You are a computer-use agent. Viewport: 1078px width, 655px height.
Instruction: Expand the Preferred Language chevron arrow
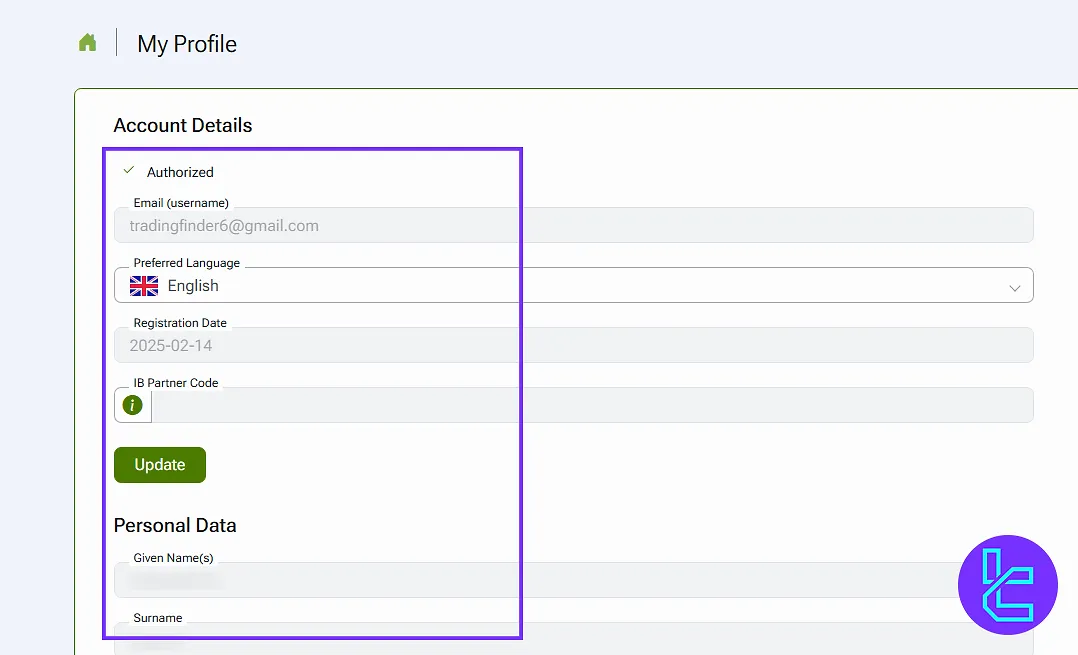1014,287
